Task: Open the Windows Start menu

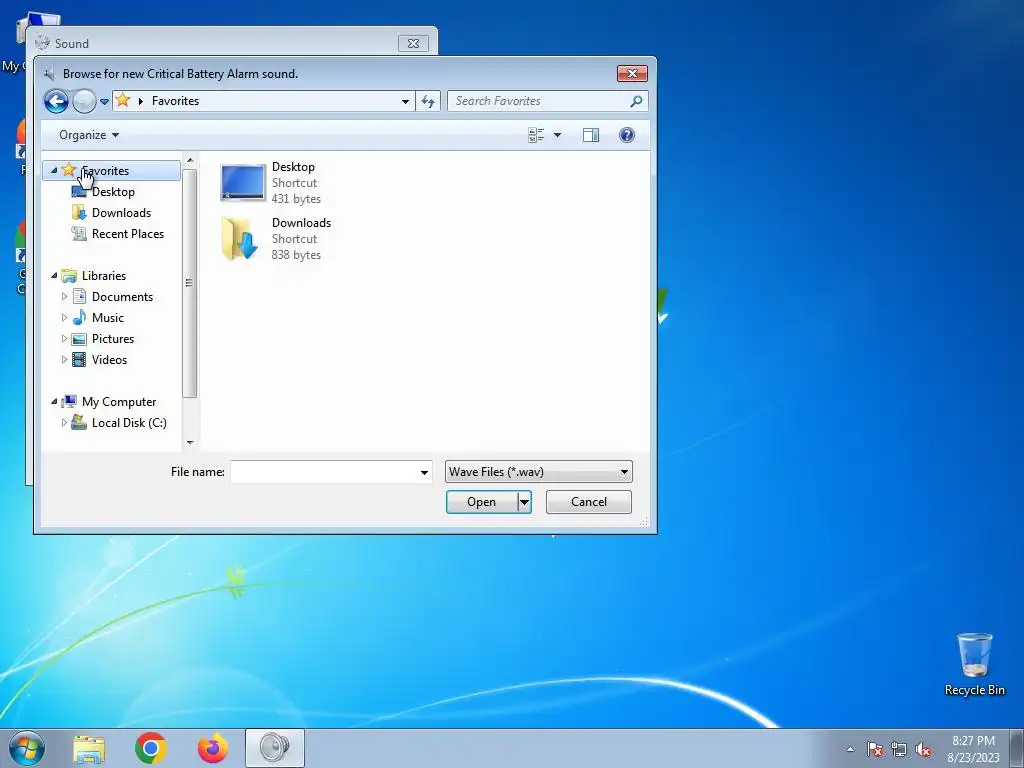Action: (27, 748)
